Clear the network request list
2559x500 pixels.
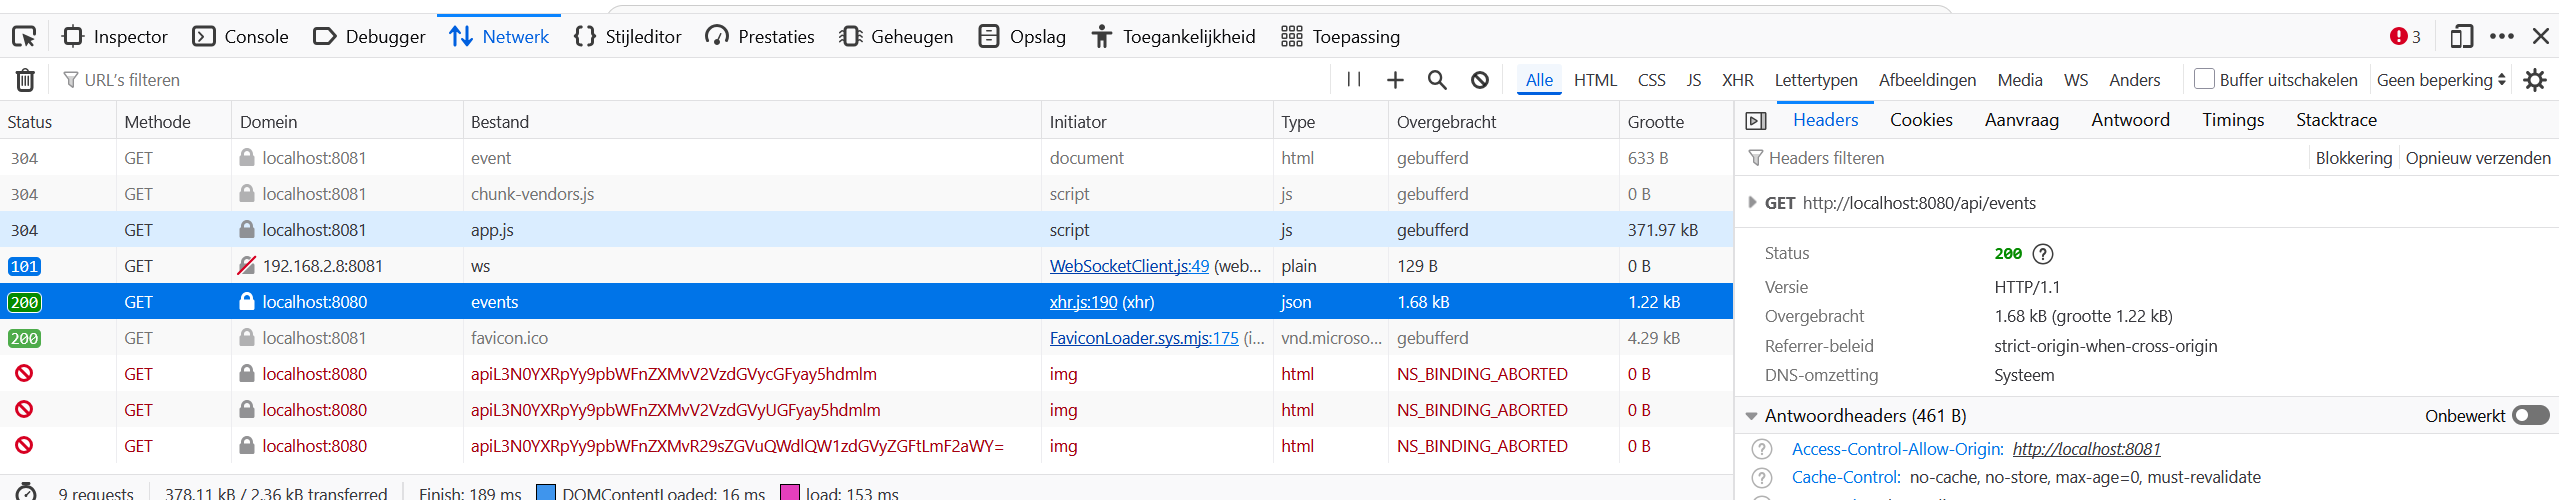coord(25,80)
